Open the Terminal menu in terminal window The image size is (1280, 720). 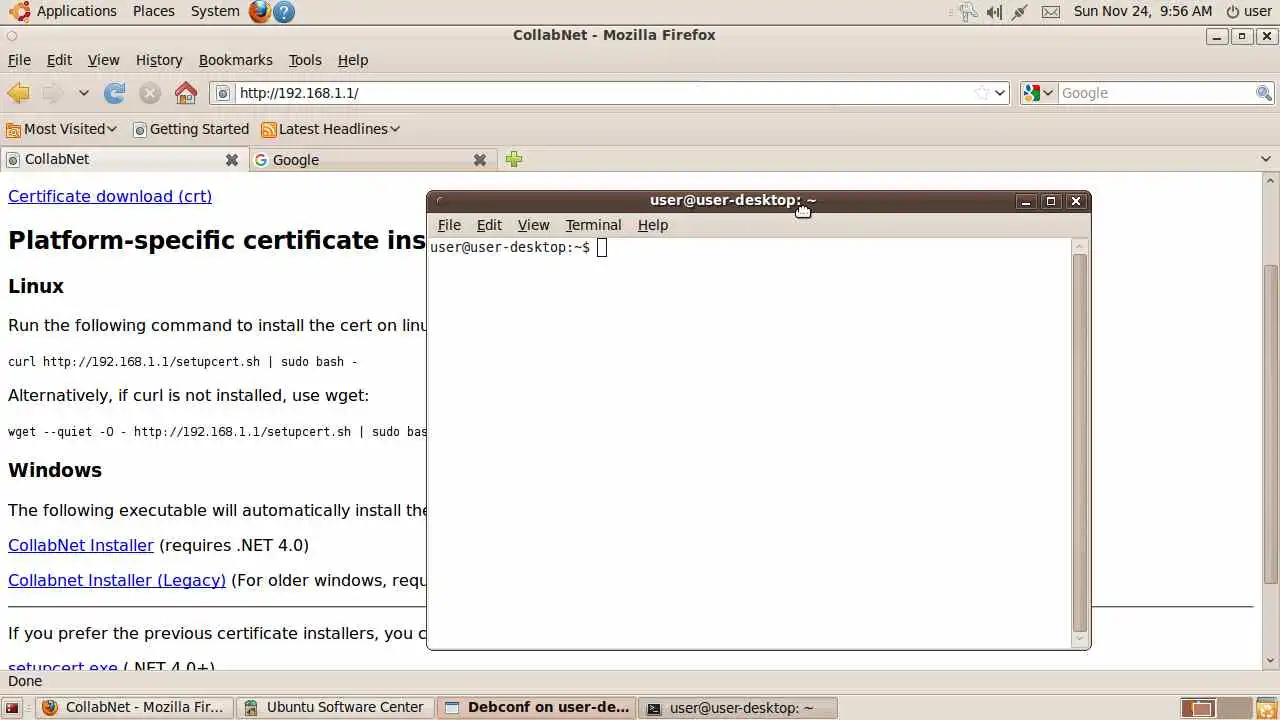593,225
